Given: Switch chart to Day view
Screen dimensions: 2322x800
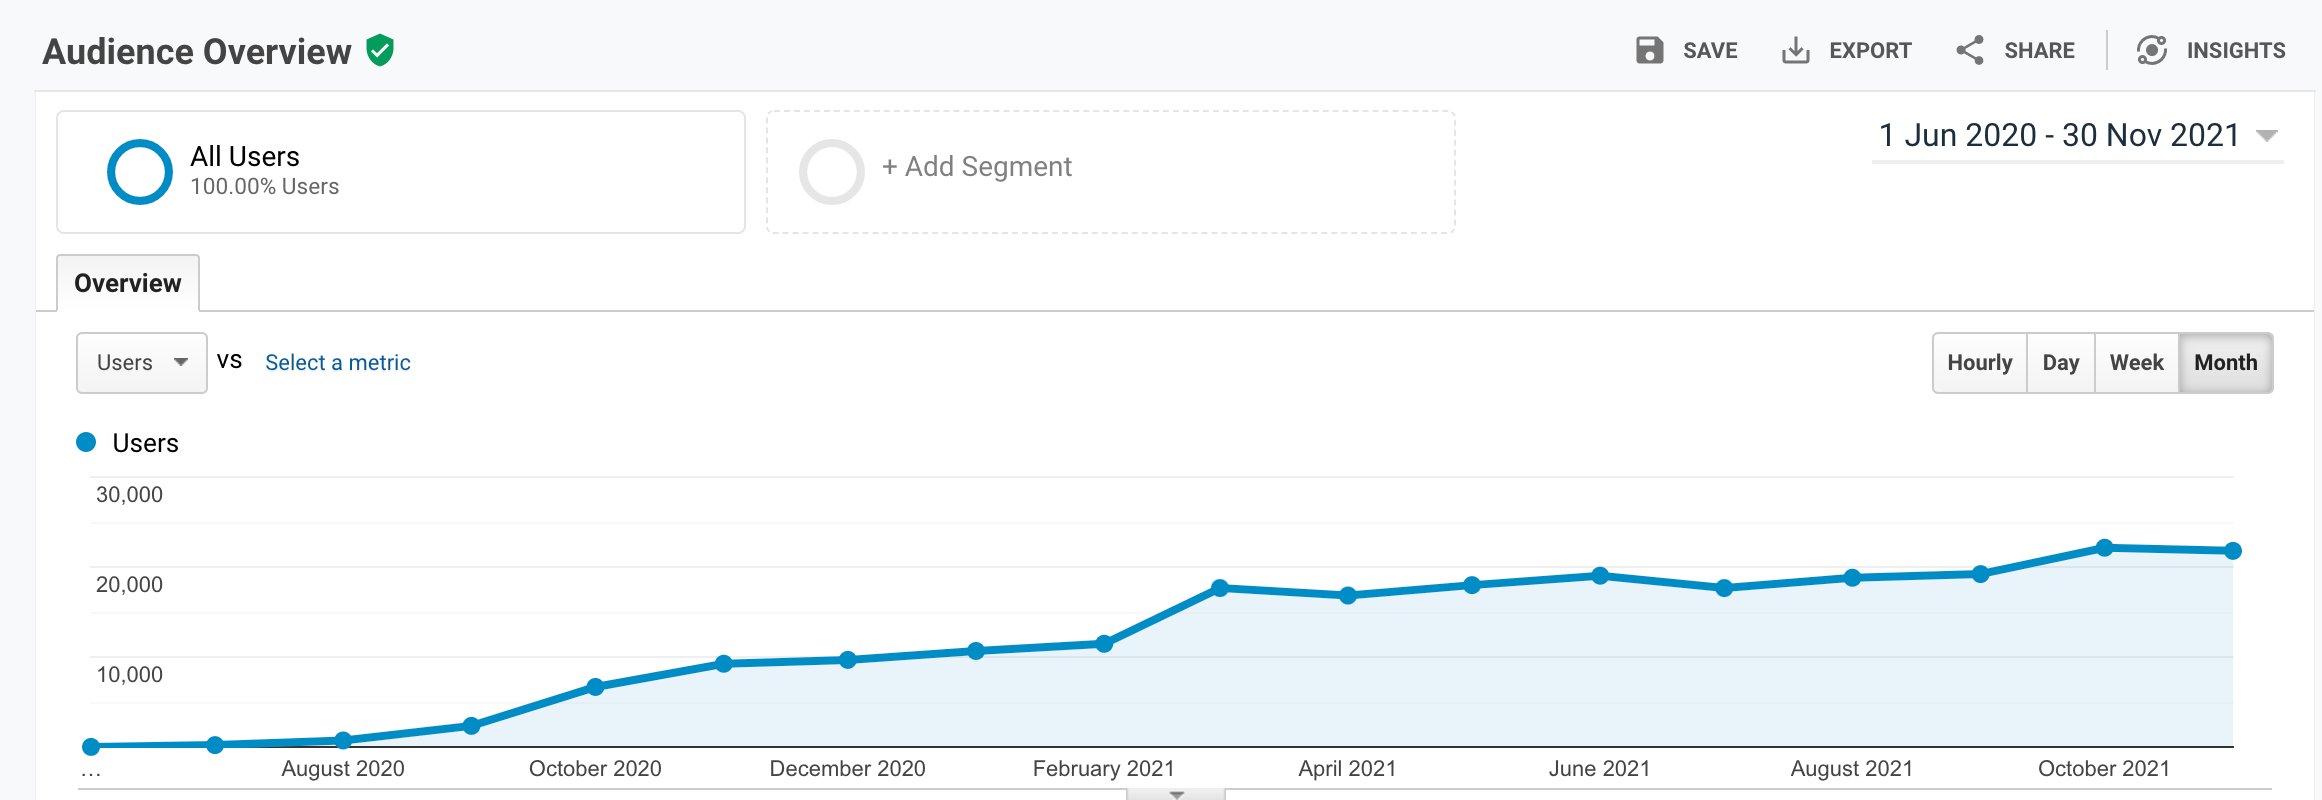Looking at the screenshot, I should tap(2061, 363).
